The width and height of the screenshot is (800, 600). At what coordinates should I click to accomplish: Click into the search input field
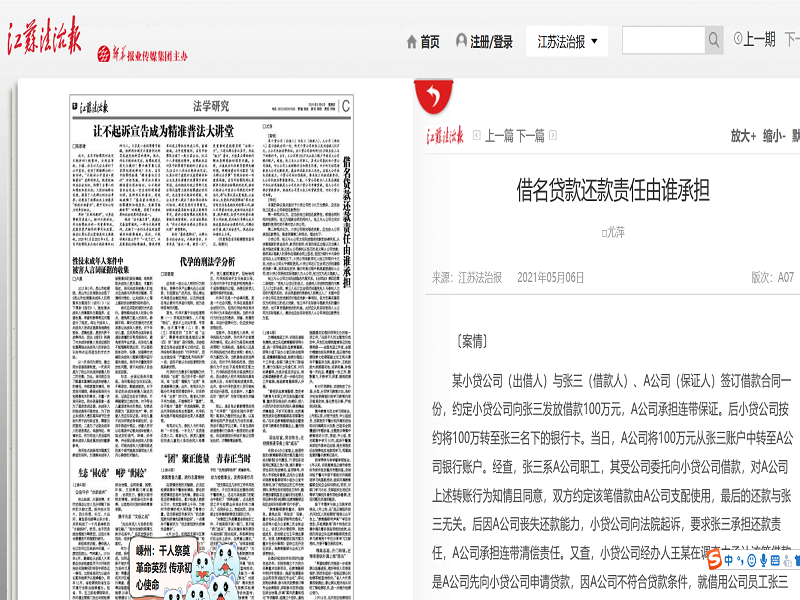click(663, 40)
